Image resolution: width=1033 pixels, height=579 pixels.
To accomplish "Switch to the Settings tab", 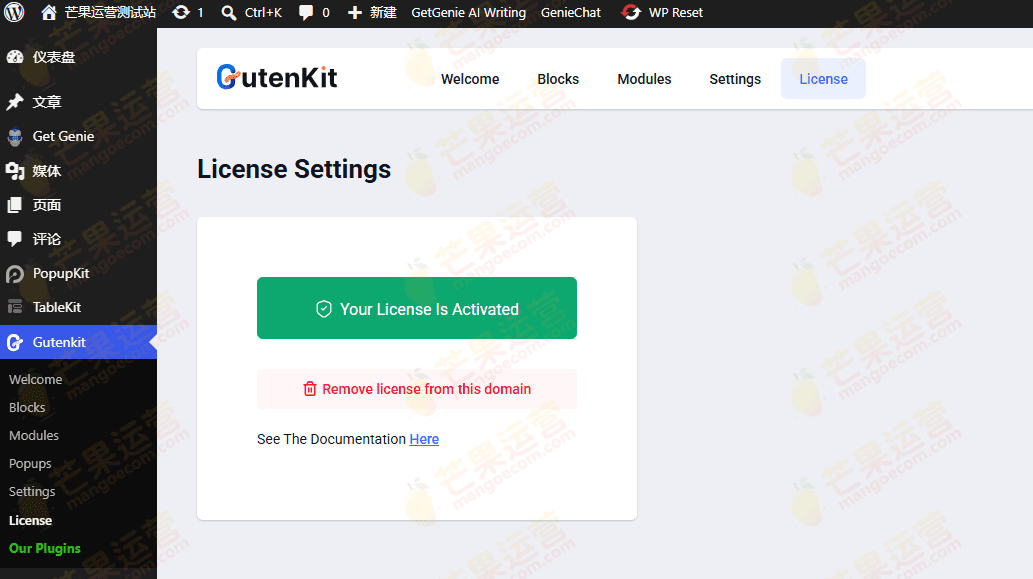I will tap(735, 79).
